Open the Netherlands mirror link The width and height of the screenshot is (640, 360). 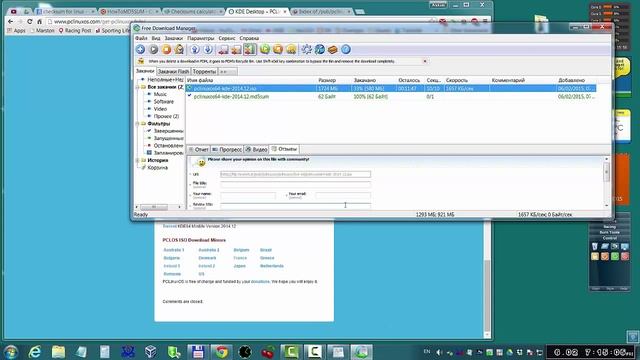tap(272, 266)
